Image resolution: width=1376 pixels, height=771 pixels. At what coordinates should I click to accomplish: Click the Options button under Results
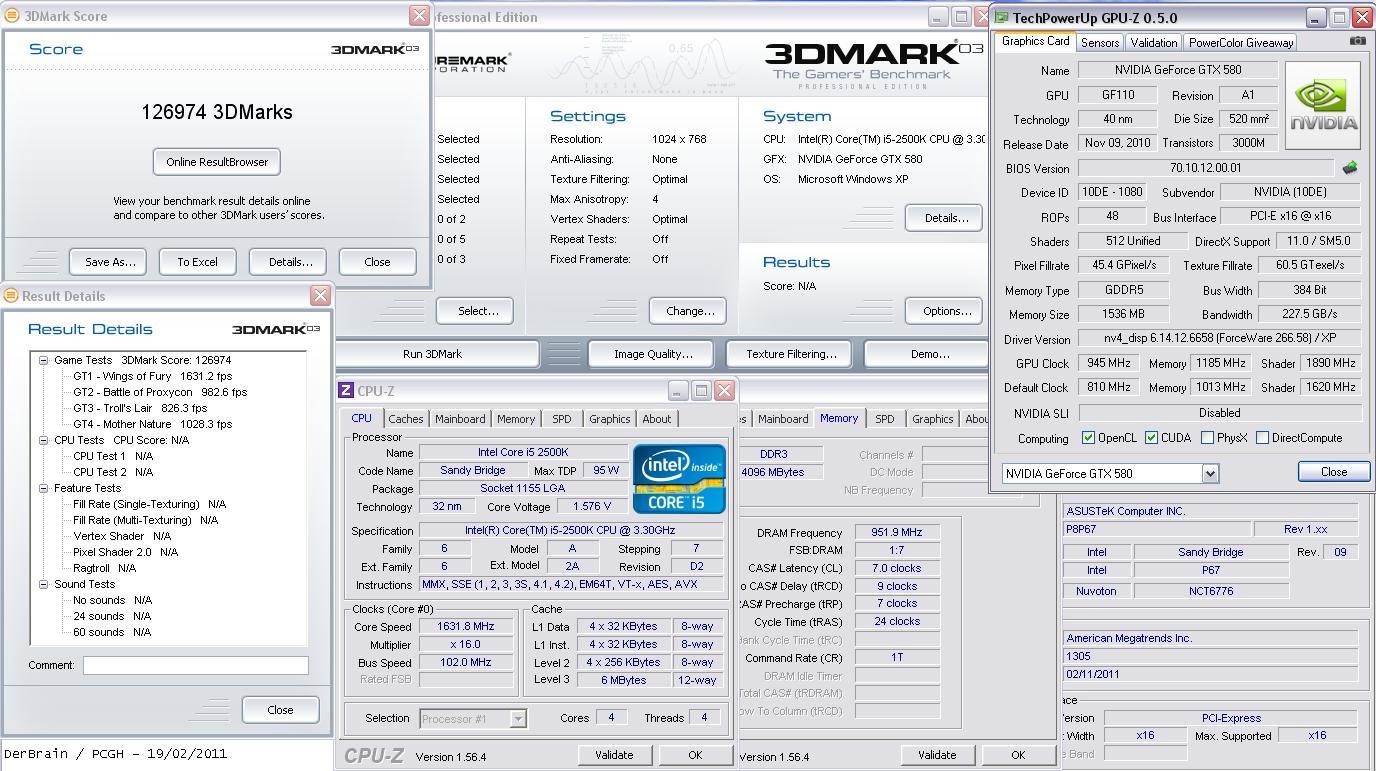pyautogui.click(x=945, y=311)
